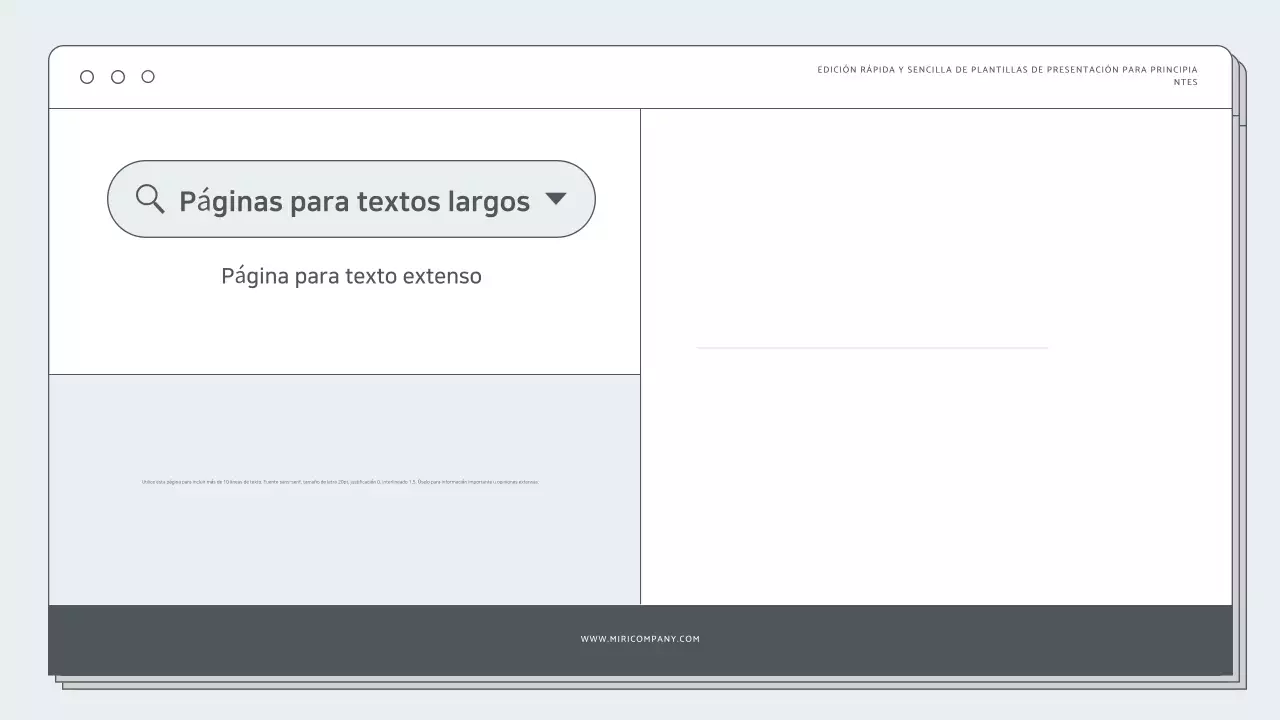Expand the category selector with the downward triangle
The width and height of the screenshot is (1280, 720).
(557, 199)
